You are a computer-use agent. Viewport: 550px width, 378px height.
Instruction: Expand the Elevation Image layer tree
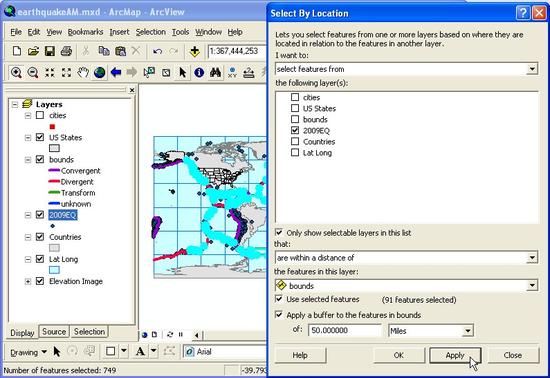28,282
